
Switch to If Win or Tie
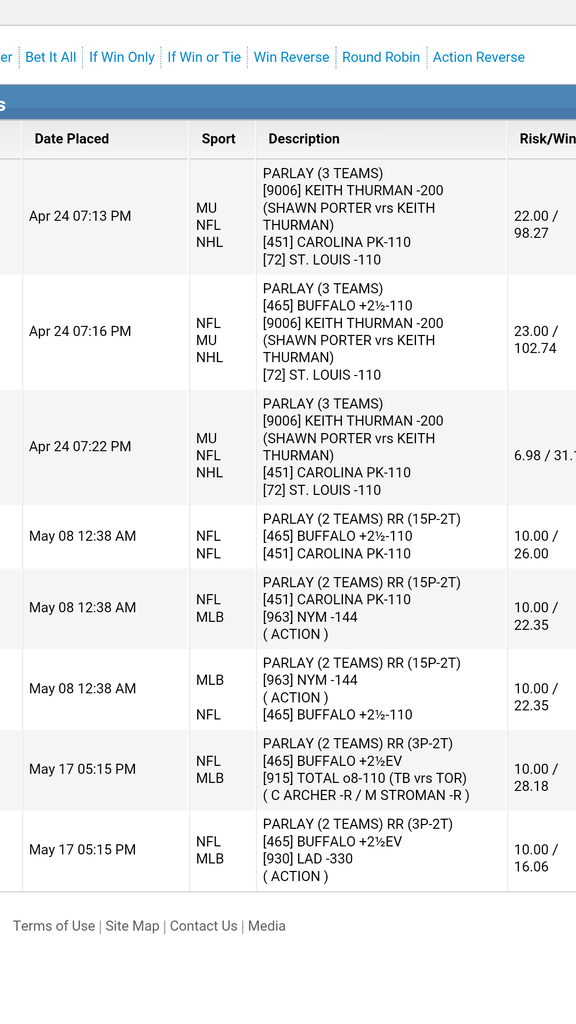tap(204, 57)
